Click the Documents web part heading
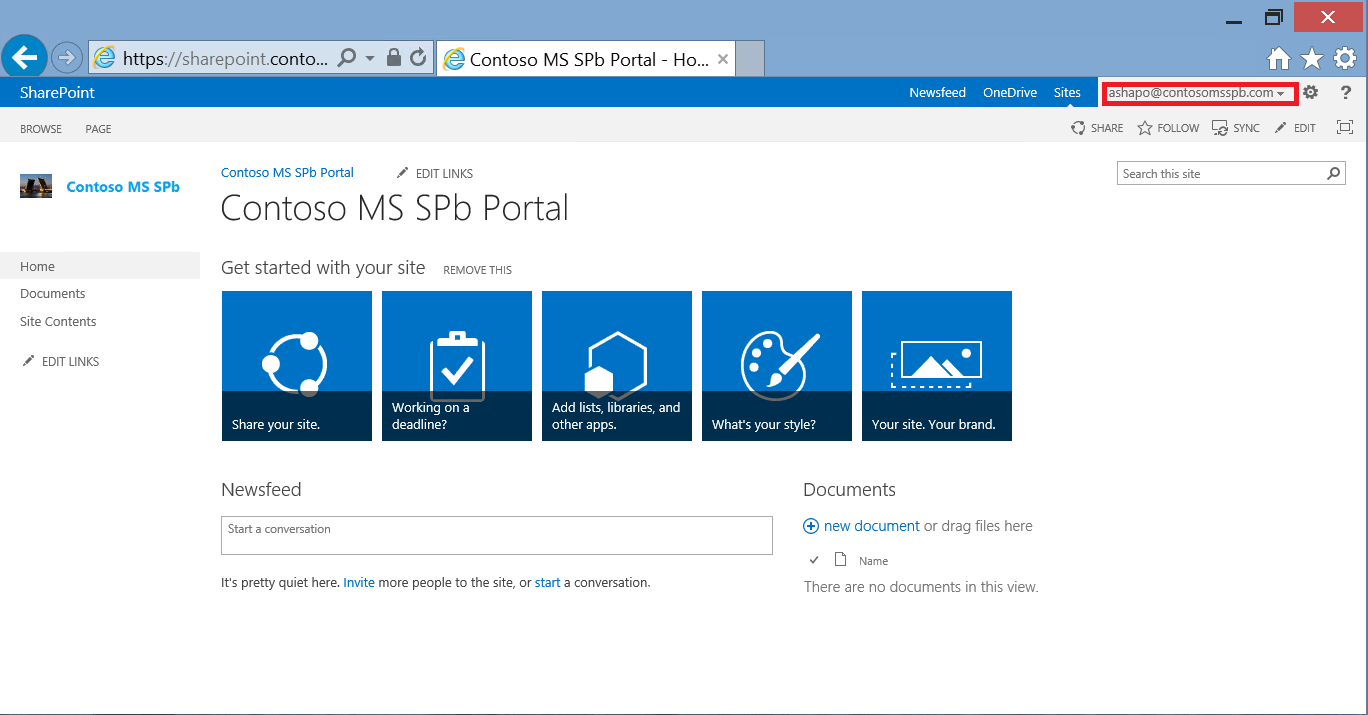The width and height of the screenshot is (1368, 715). [849, 490]
